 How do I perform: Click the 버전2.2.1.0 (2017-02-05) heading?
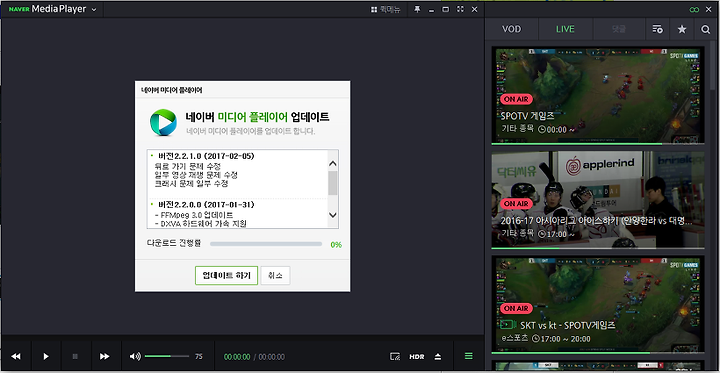click(206, 156)
